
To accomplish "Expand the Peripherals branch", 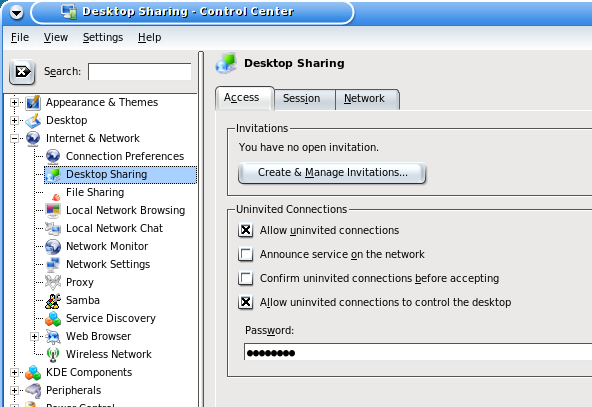I will point(14,390).
